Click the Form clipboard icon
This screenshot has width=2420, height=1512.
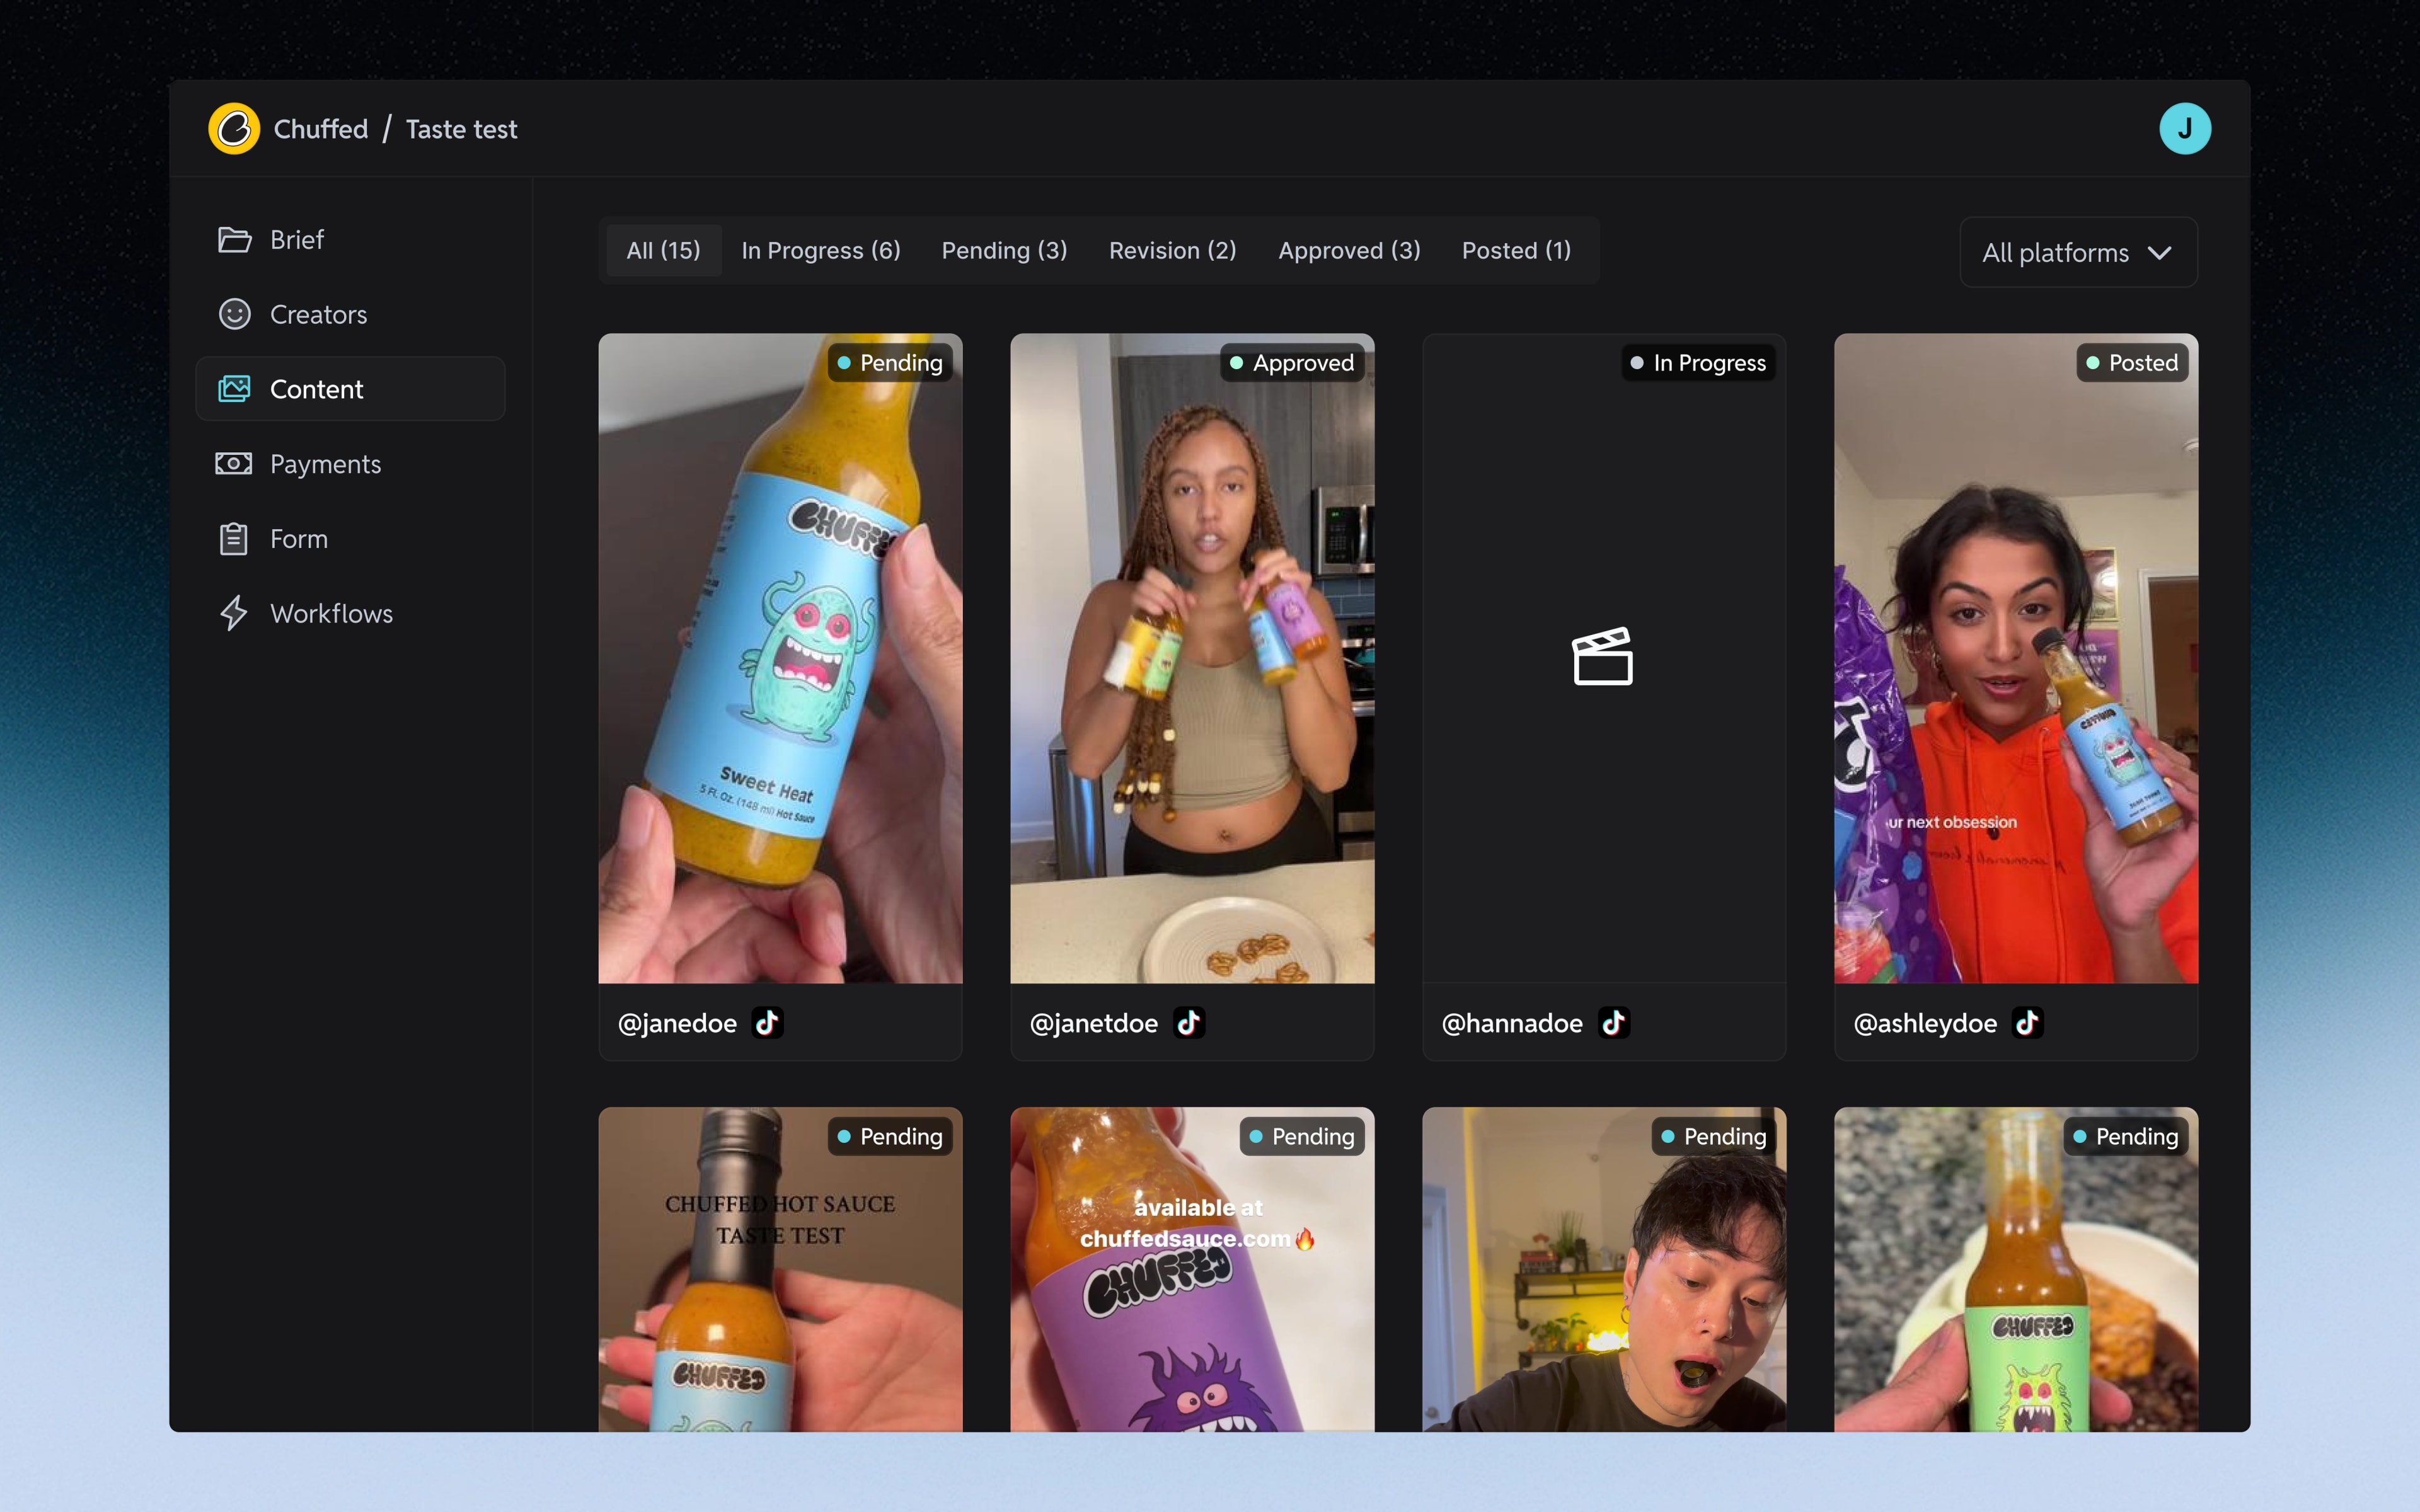pos(234,539)
